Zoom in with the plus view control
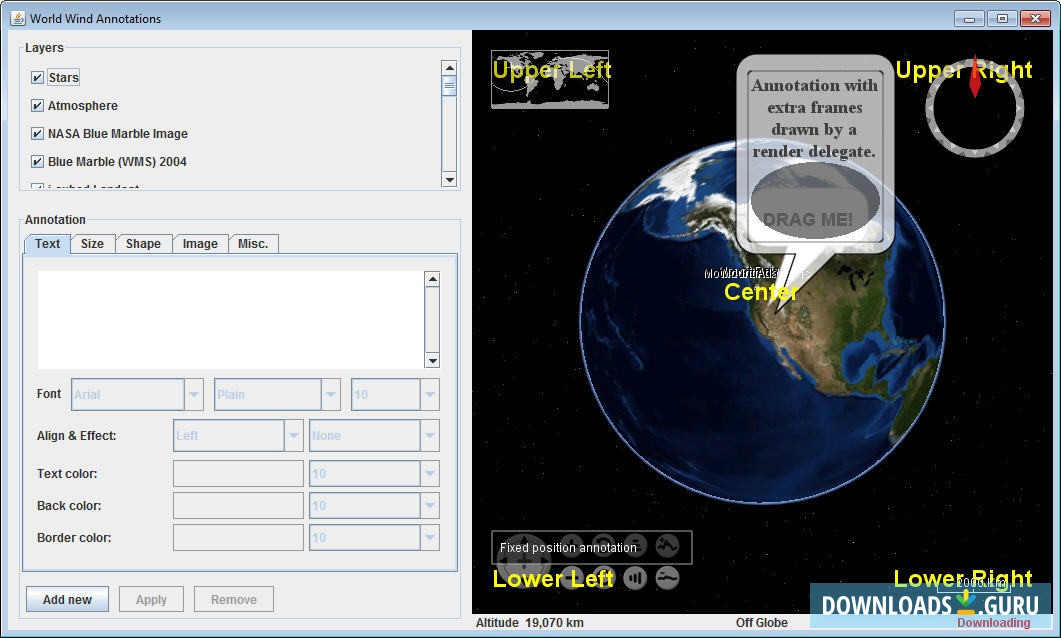The image size is (1061, 638). tap(571, 546)
